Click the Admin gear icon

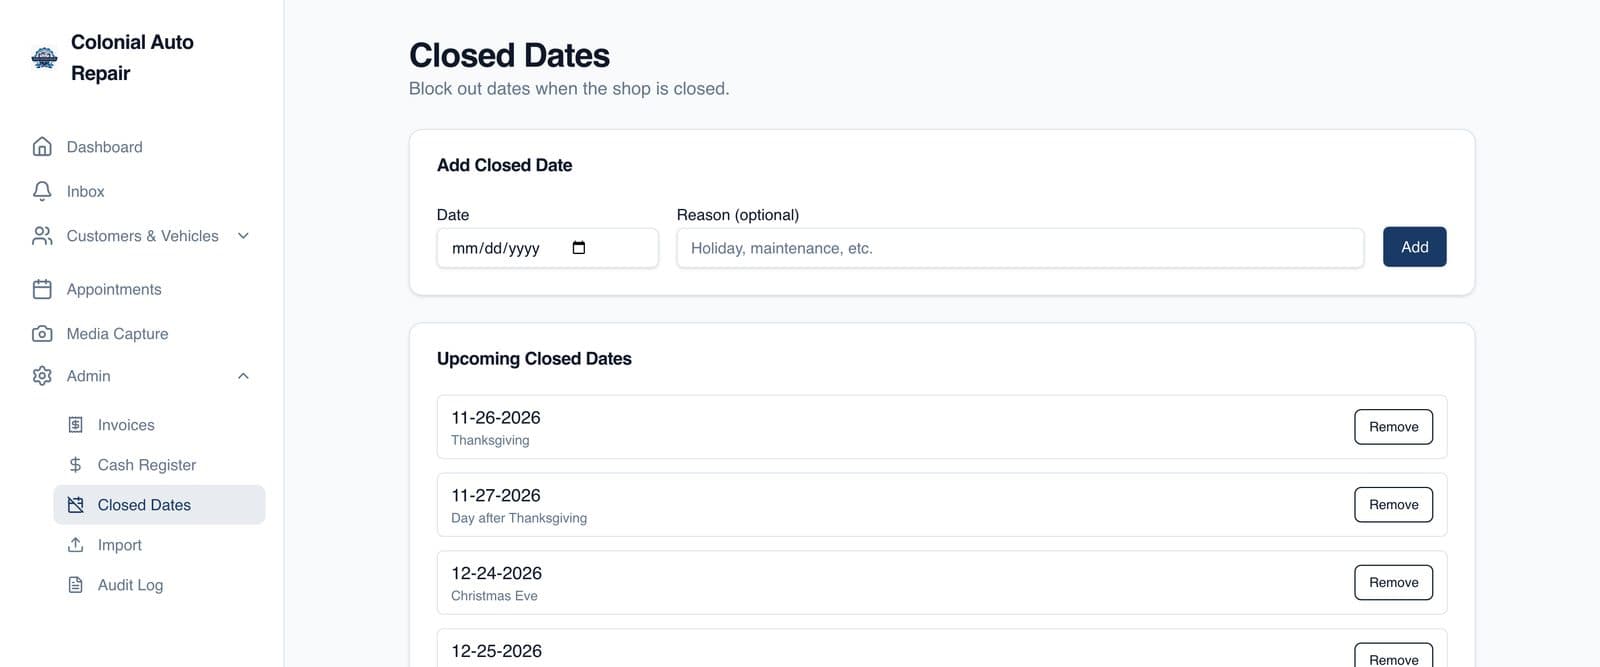pyautogui.click(x=42, y=376)
